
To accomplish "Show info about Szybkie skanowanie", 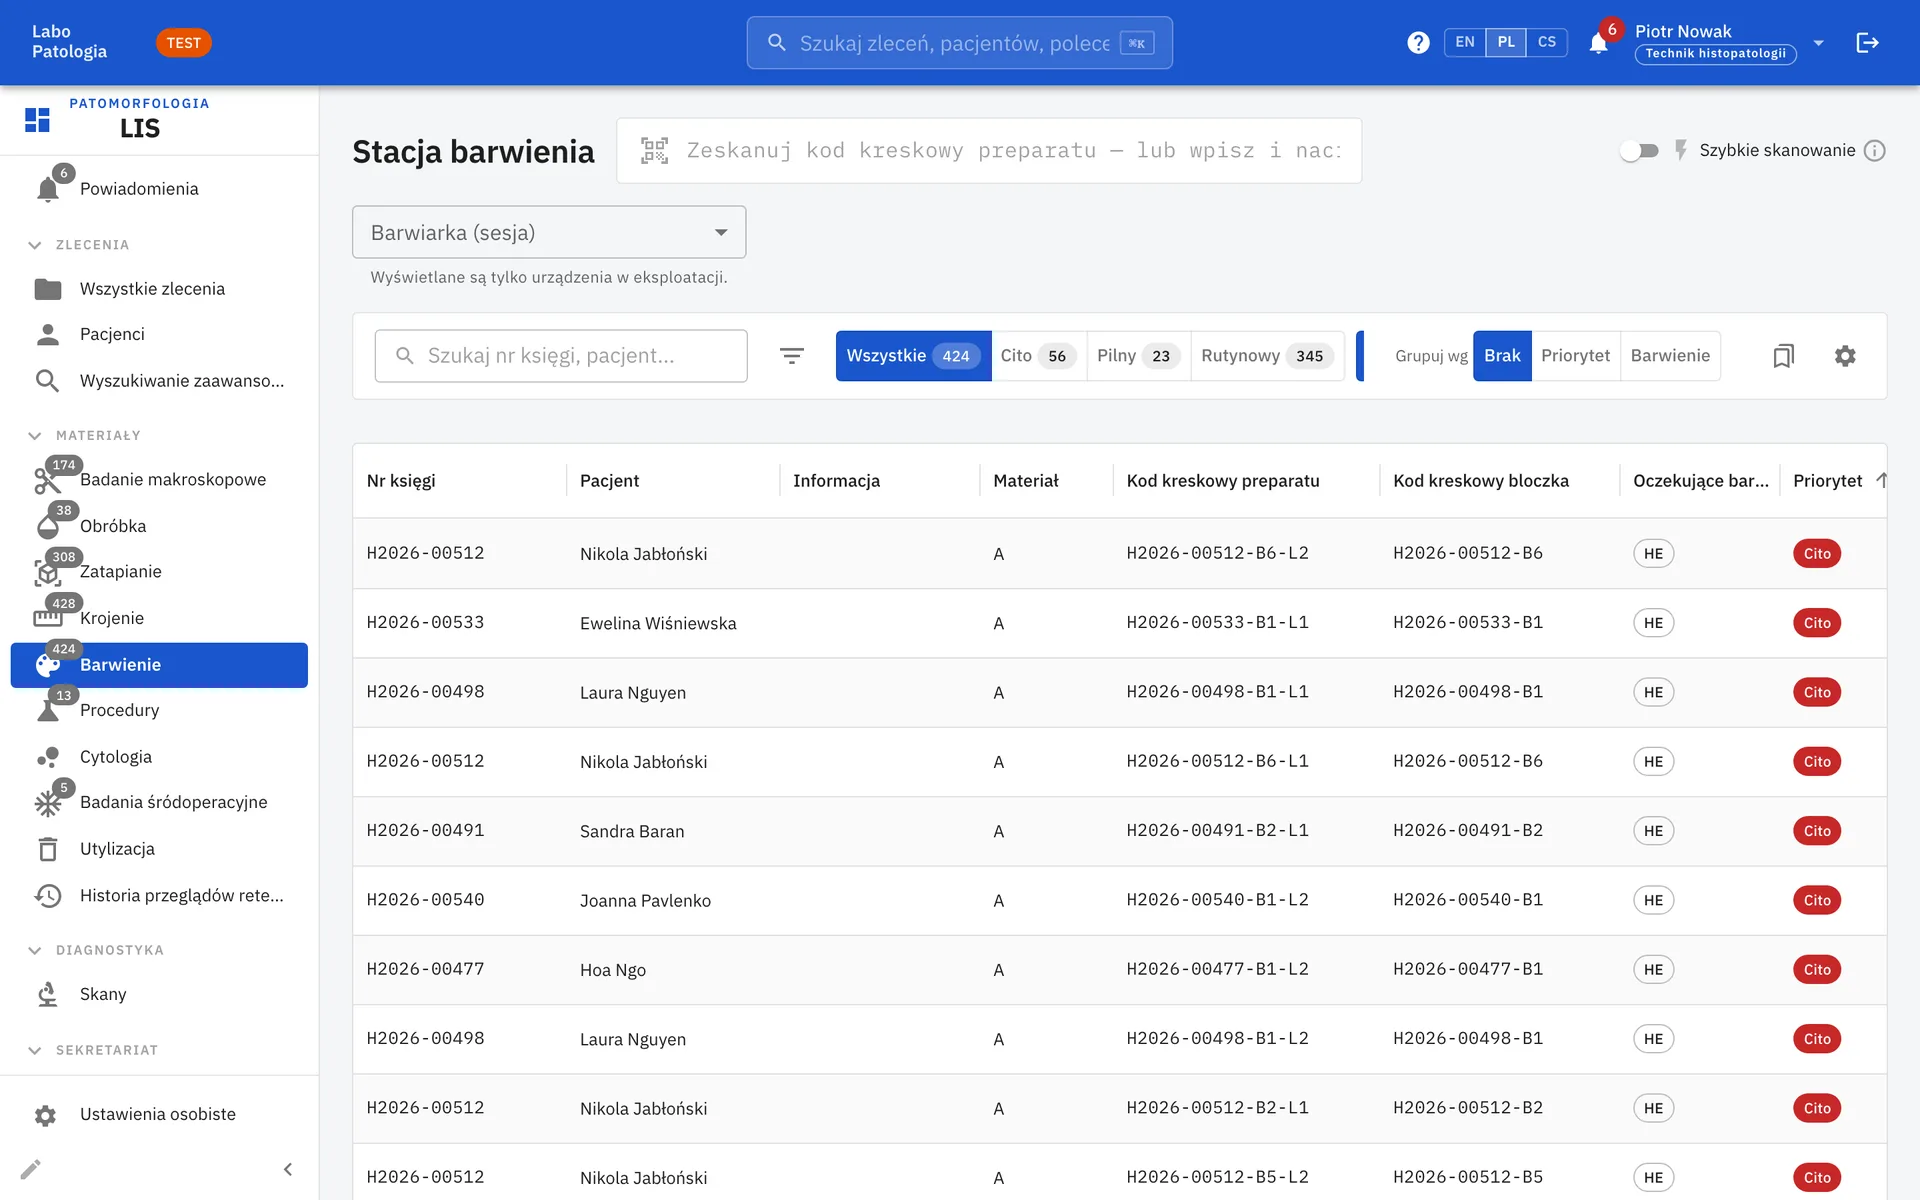I will [1875, 151].
